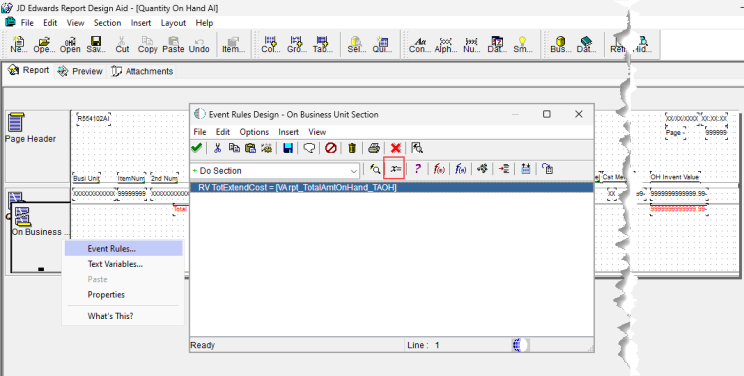744x376 pixels.
Task: Choose What's This? from context menu
Action: tap(123, 316)
